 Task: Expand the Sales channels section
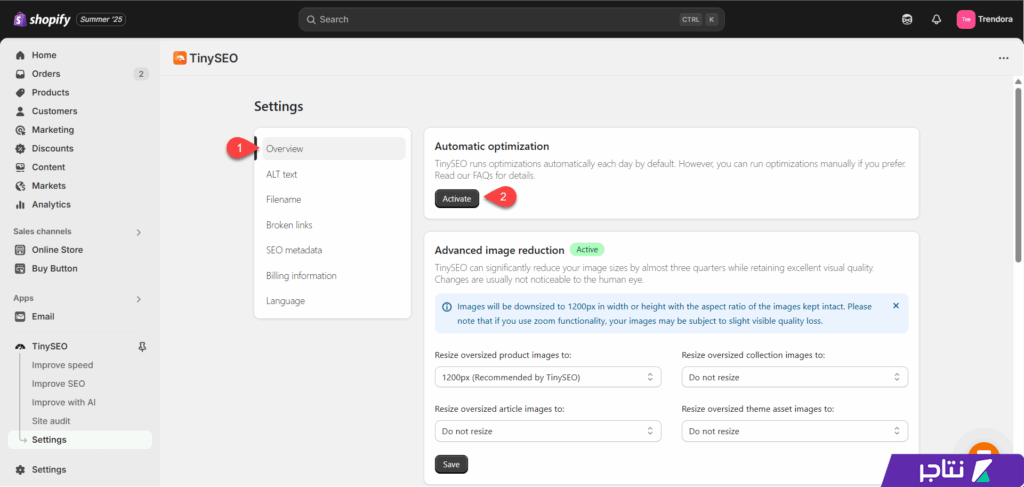click(x=138, y=232)
